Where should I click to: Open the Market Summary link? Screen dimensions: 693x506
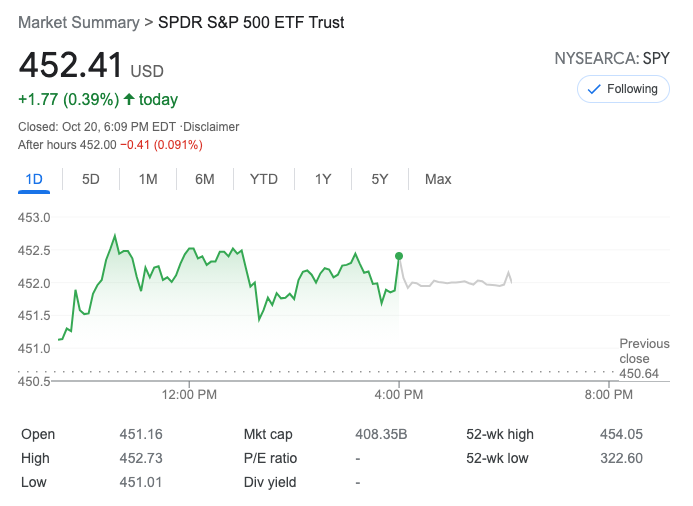pos(77,22)
